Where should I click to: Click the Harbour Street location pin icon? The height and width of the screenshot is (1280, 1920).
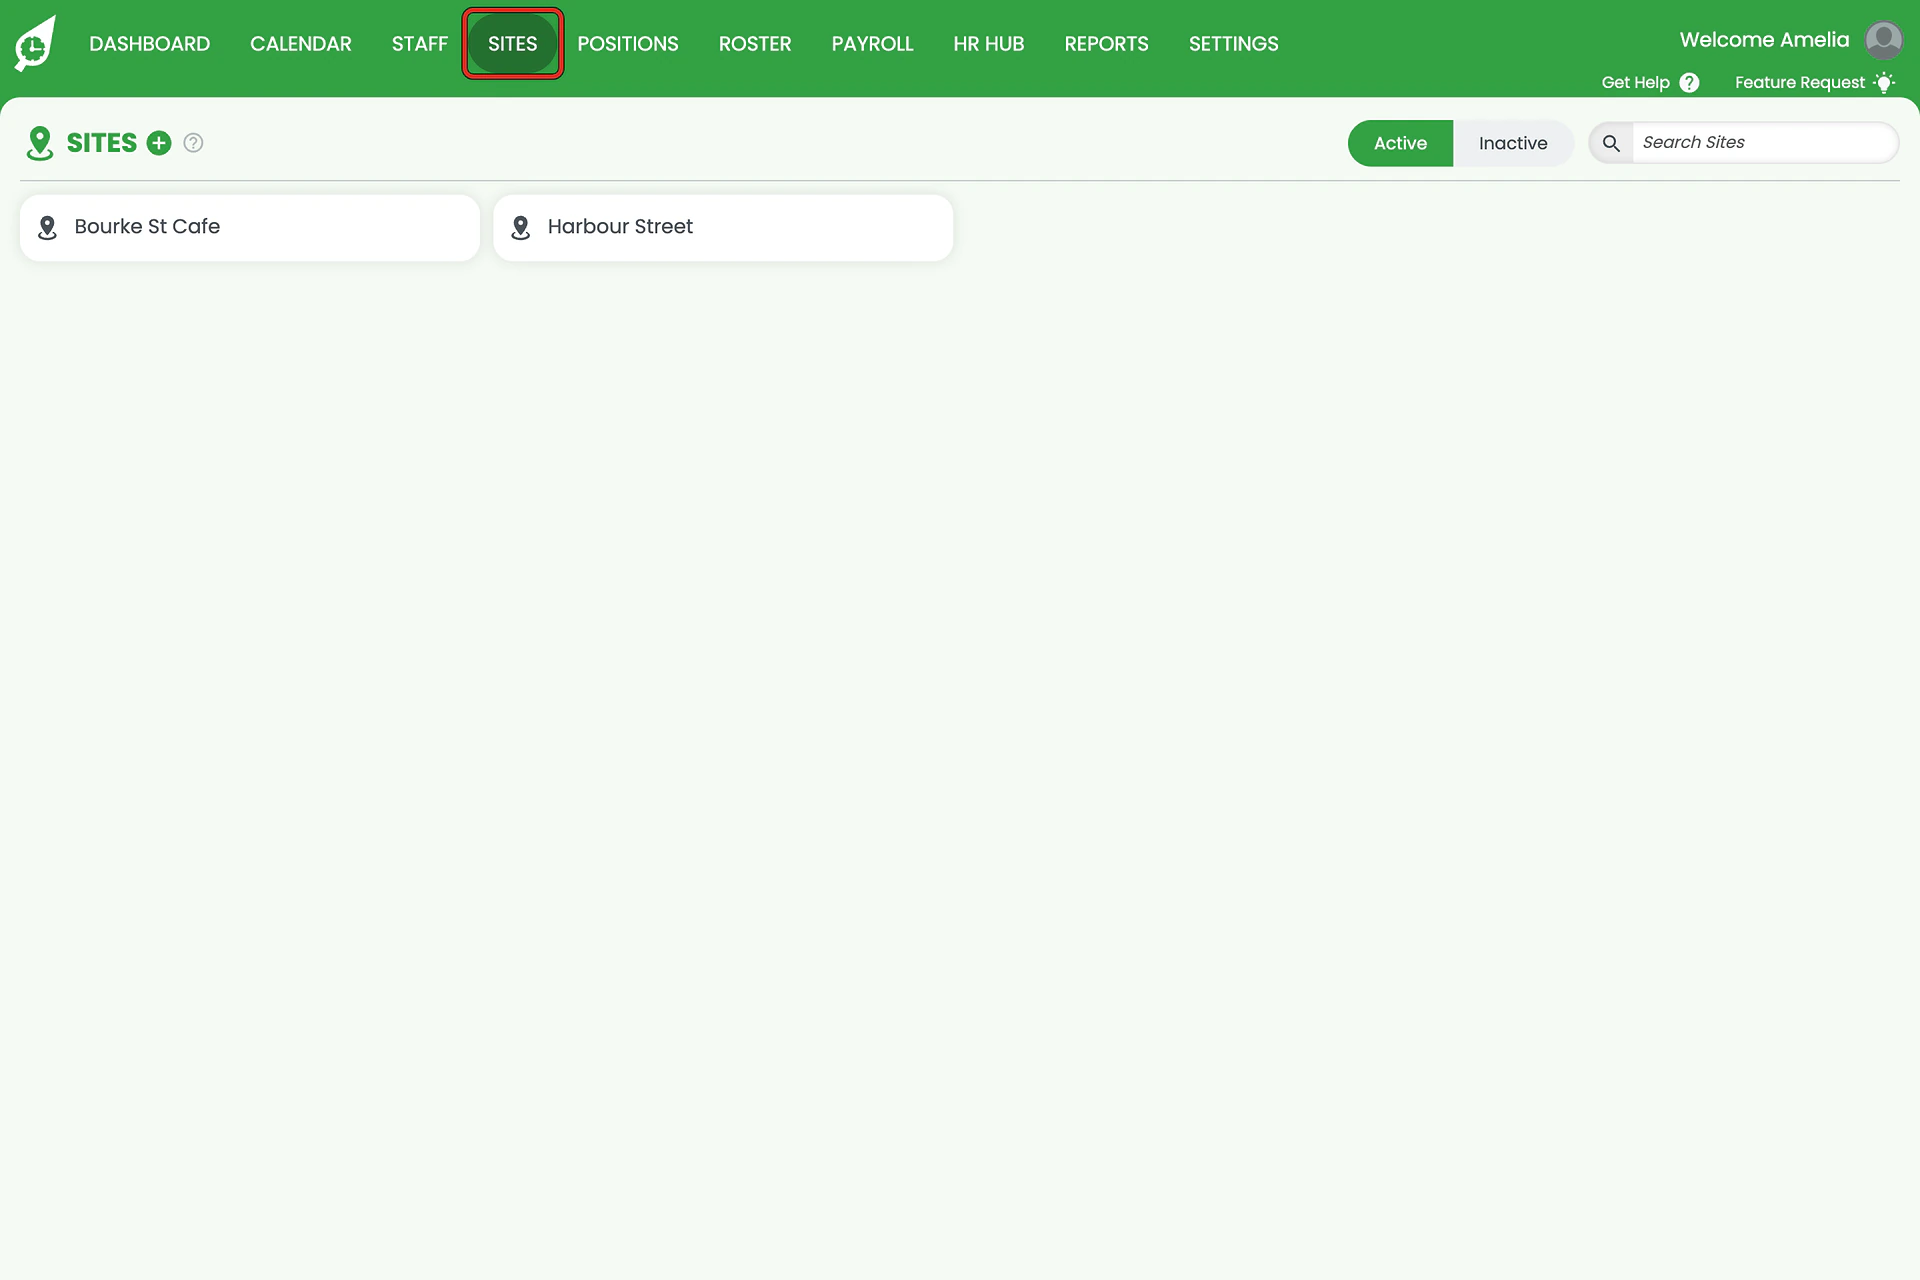click(x=520, y=228)
